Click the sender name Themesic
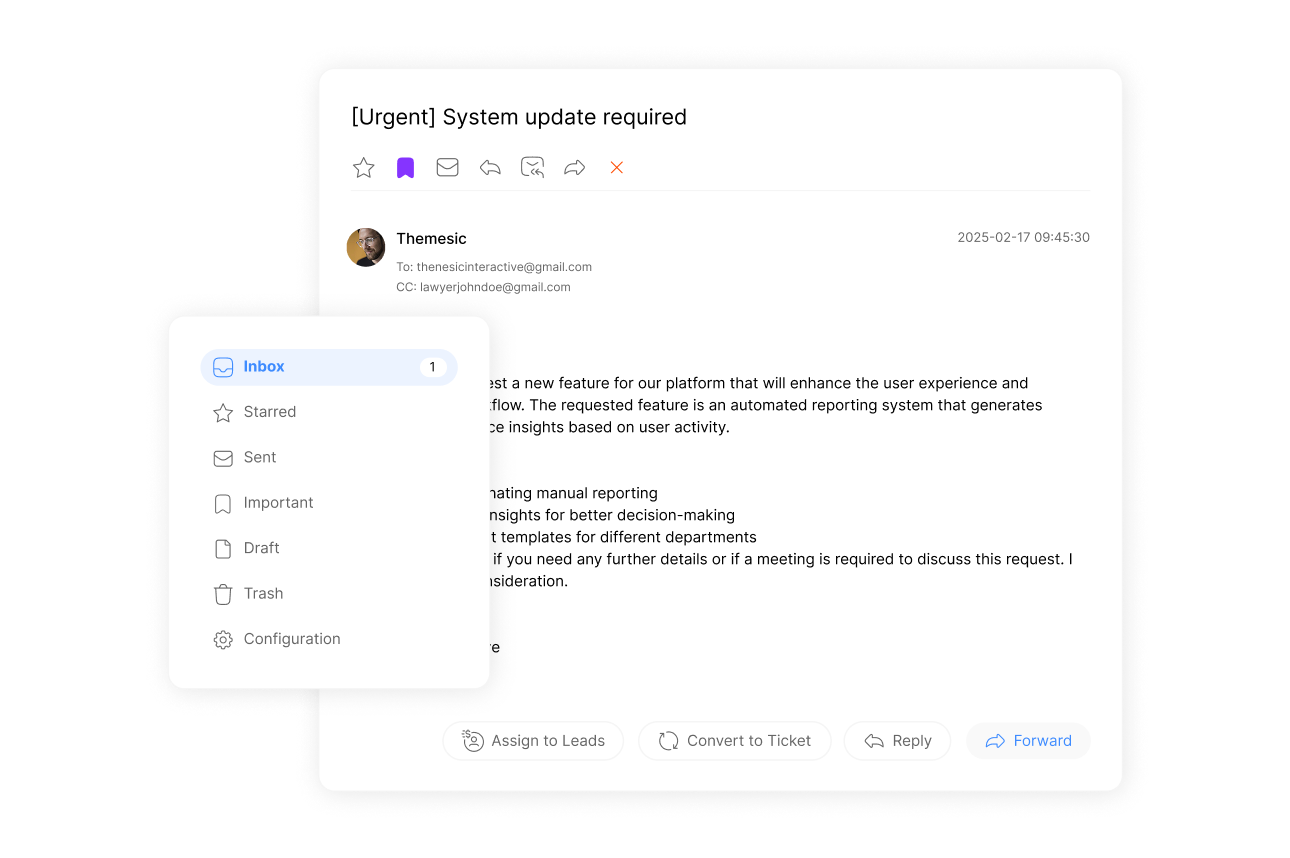This screenshot has height=858, width=1290. [x=431, y=238]
